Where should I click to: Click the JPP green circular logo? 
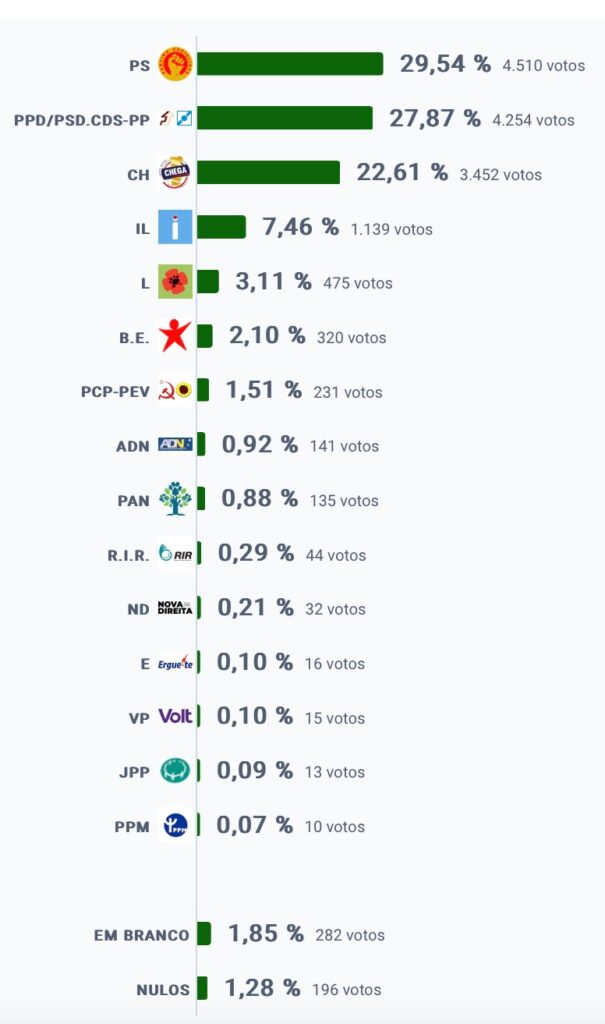point(175,771)
